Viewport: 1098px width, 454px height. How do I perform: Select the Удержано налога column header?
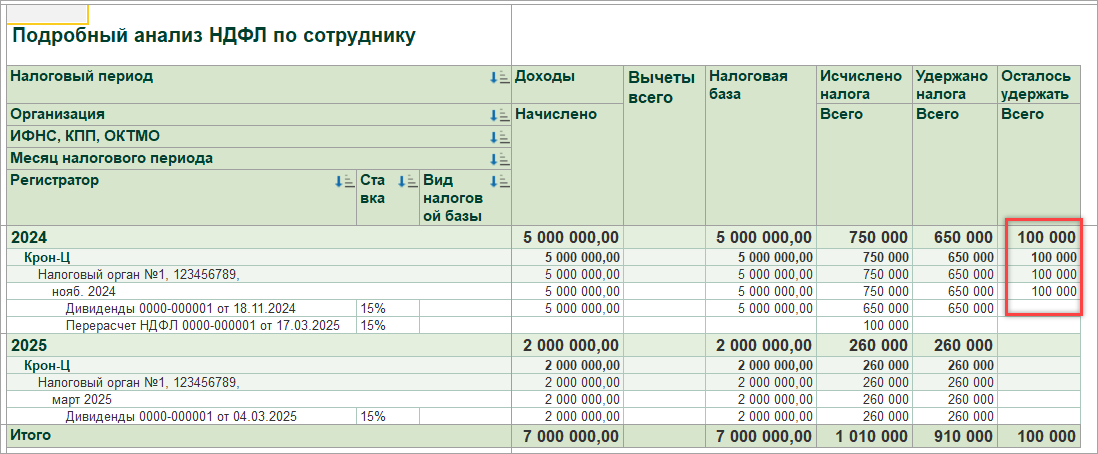tap(951, 85)
